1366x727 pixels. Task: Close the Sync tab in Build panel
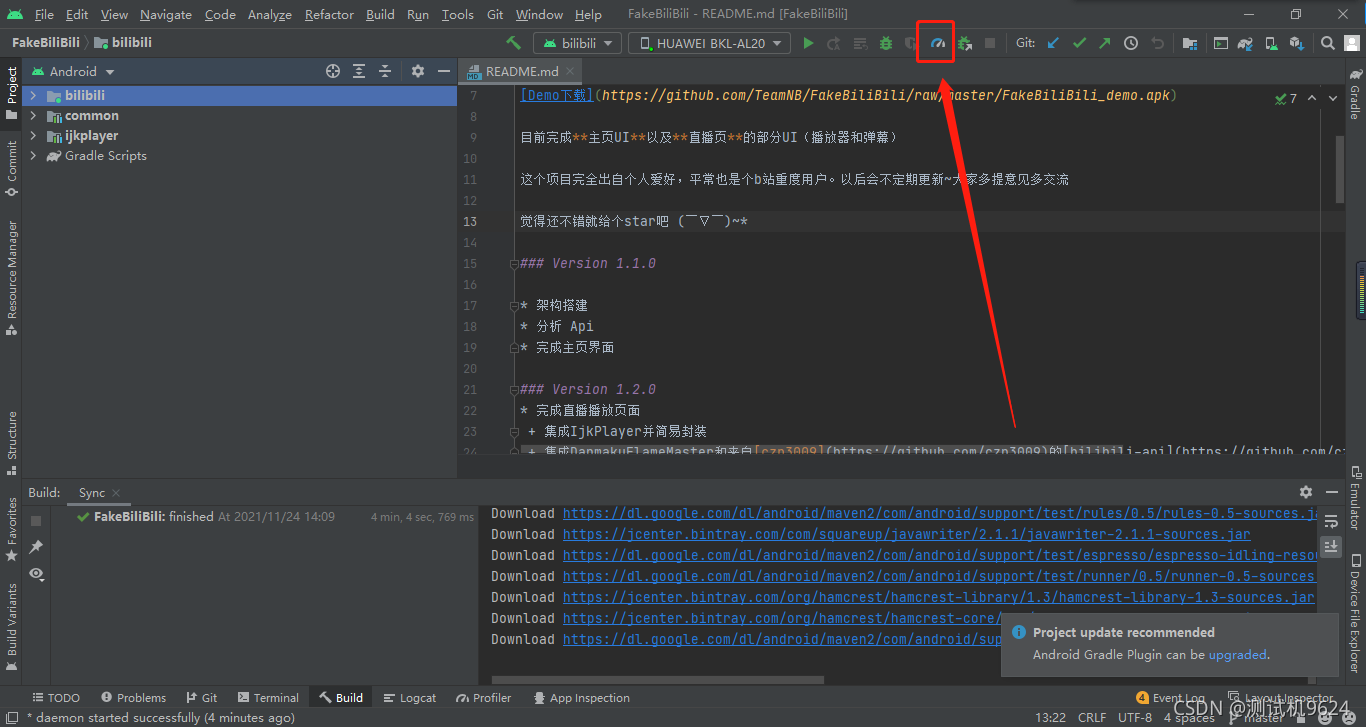coord(116,492)
